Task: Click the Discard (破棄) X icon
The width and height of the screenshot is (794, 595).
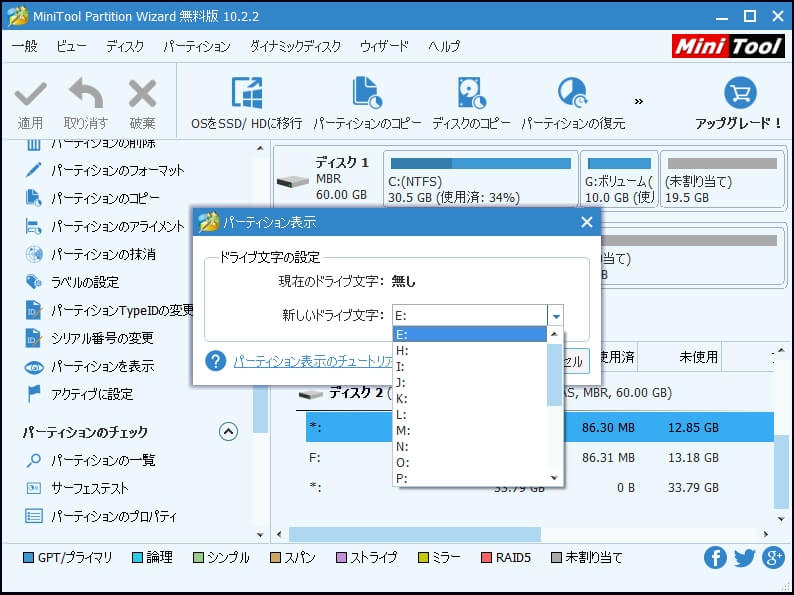Action: coord(142,94)
